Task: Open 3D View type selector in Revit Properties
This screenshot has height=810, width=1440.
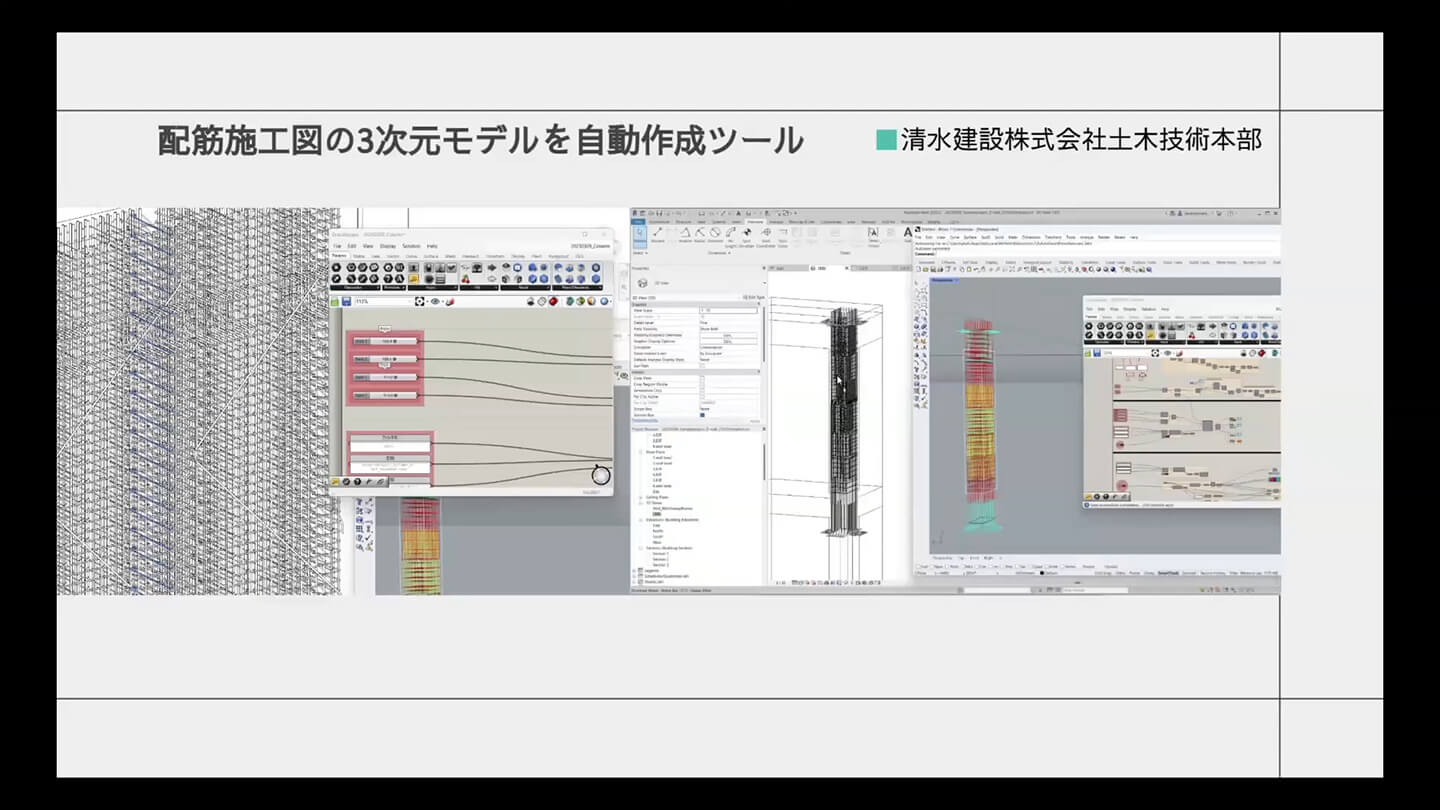Action: point(699,283)
